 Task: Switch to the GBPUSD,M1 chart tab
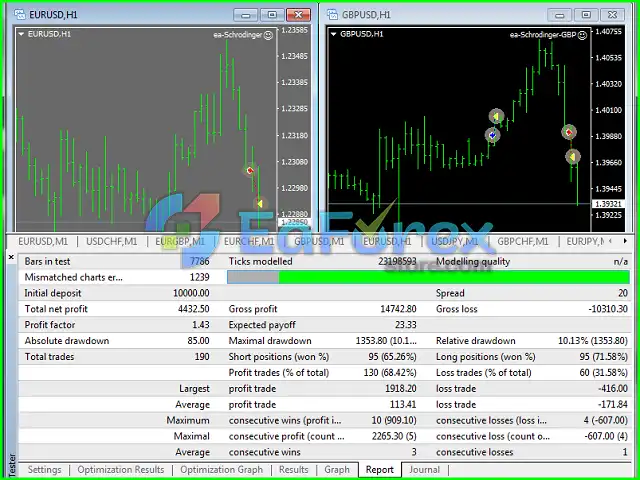point(319,242)
